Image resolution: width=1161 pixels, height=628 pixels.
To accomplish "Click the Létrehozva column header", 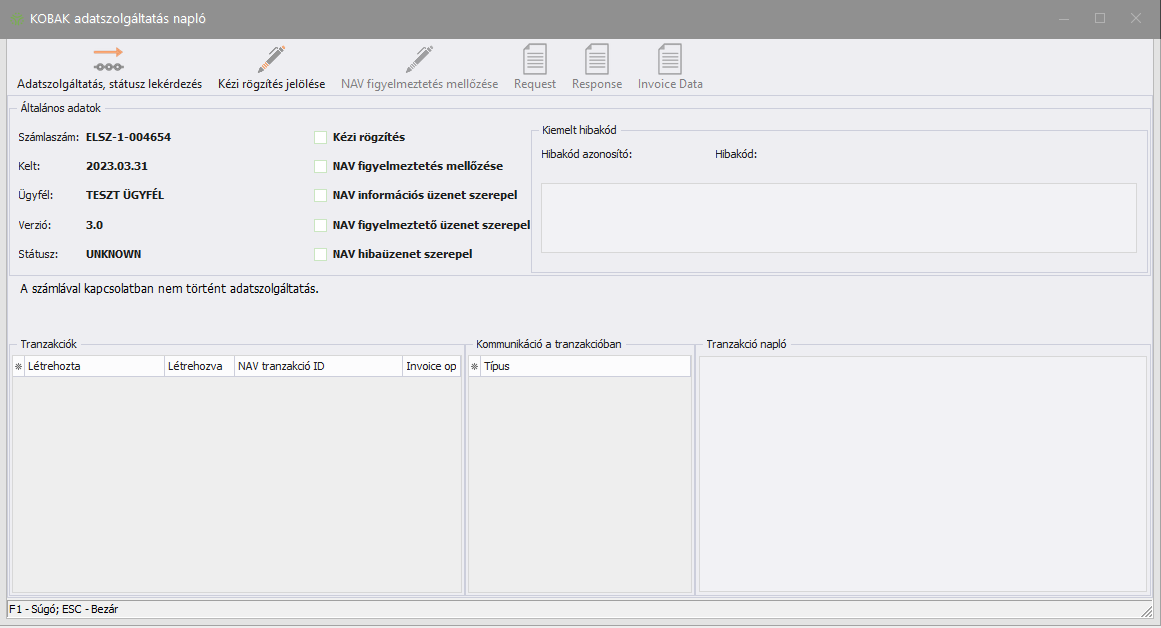I will click(x=199, y=367).
